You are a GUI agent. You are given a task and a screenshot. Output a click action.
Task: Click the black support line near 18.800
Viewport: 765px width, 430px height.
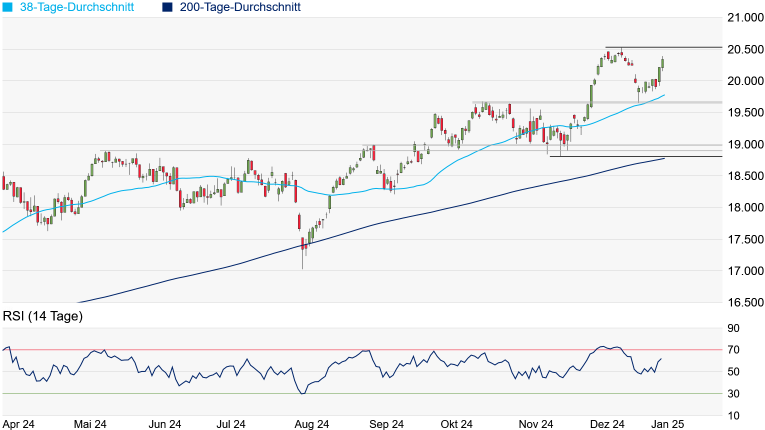click(x=610, y=157)
